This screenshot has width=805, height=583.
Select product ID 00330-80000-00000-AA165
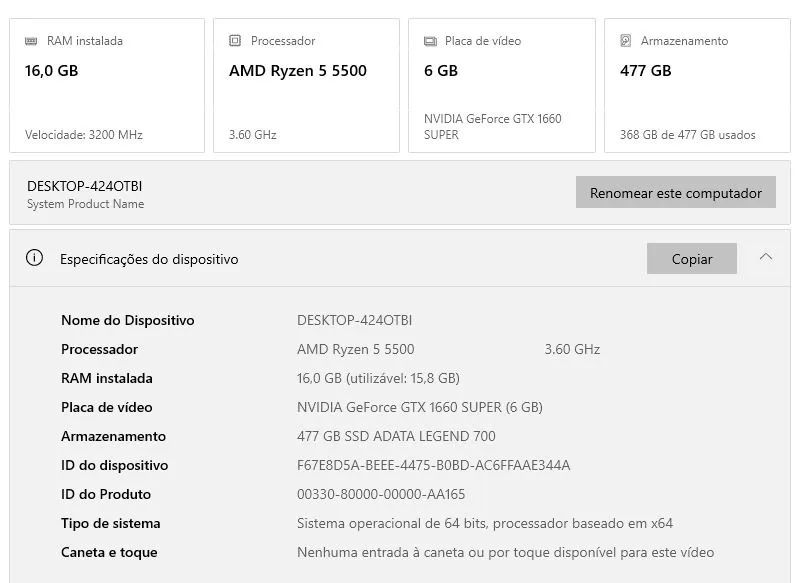pos(381,494)
